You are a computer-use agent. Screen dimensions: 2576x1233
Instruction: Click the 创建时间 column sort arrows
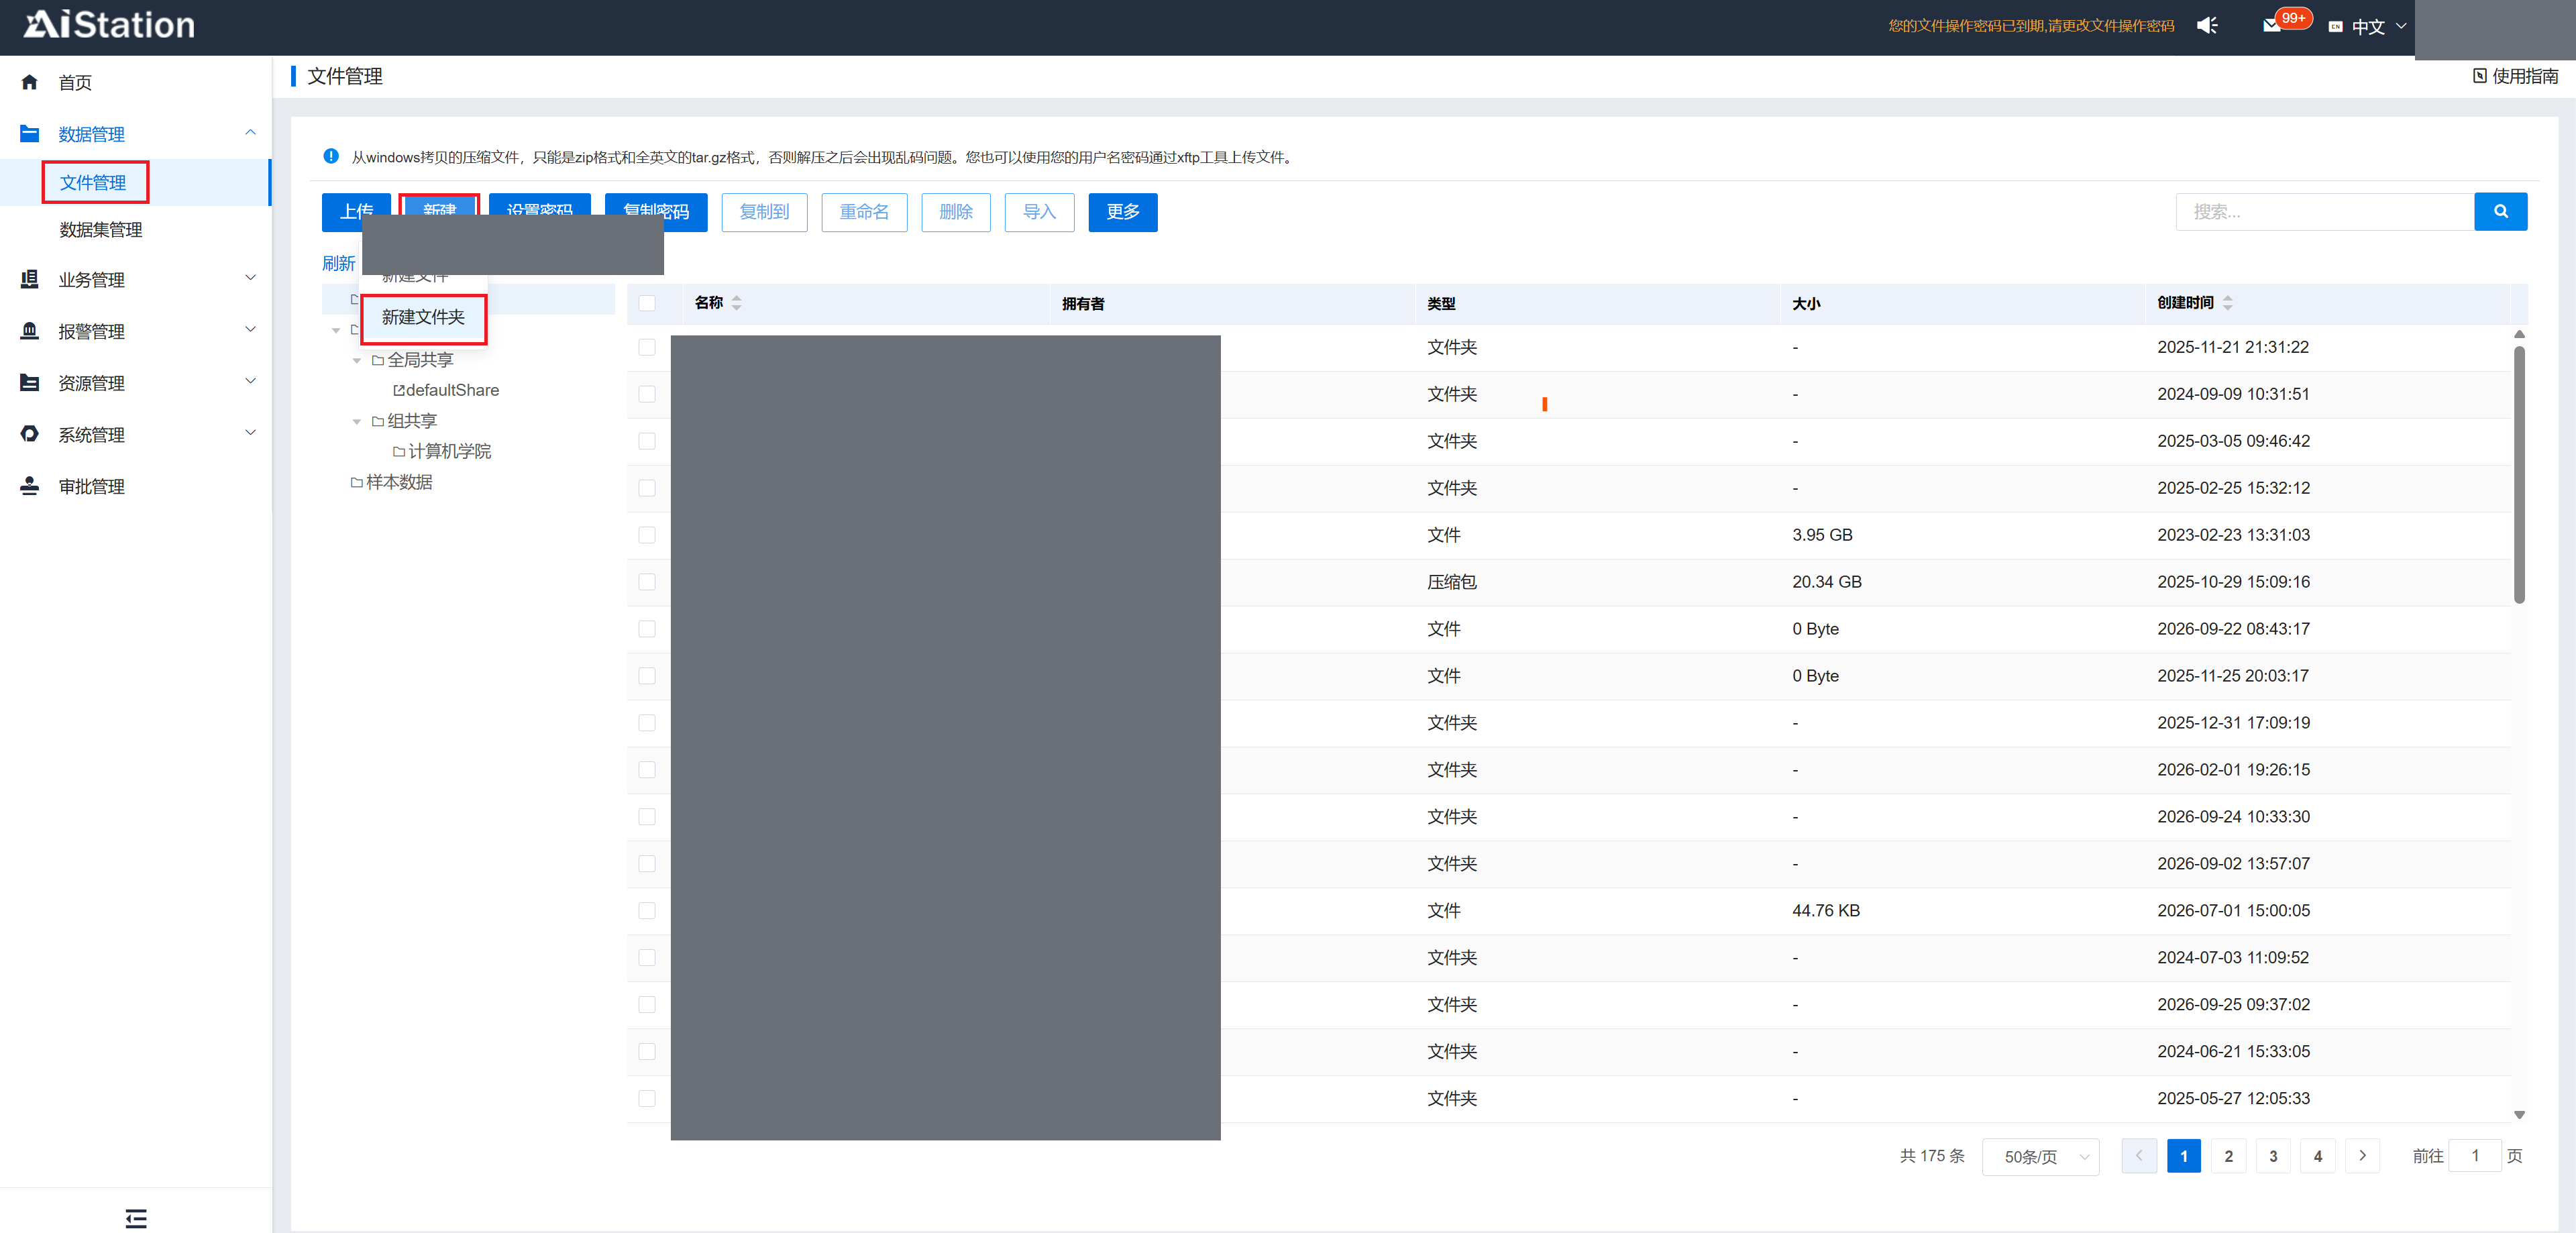coord(2227,303)
